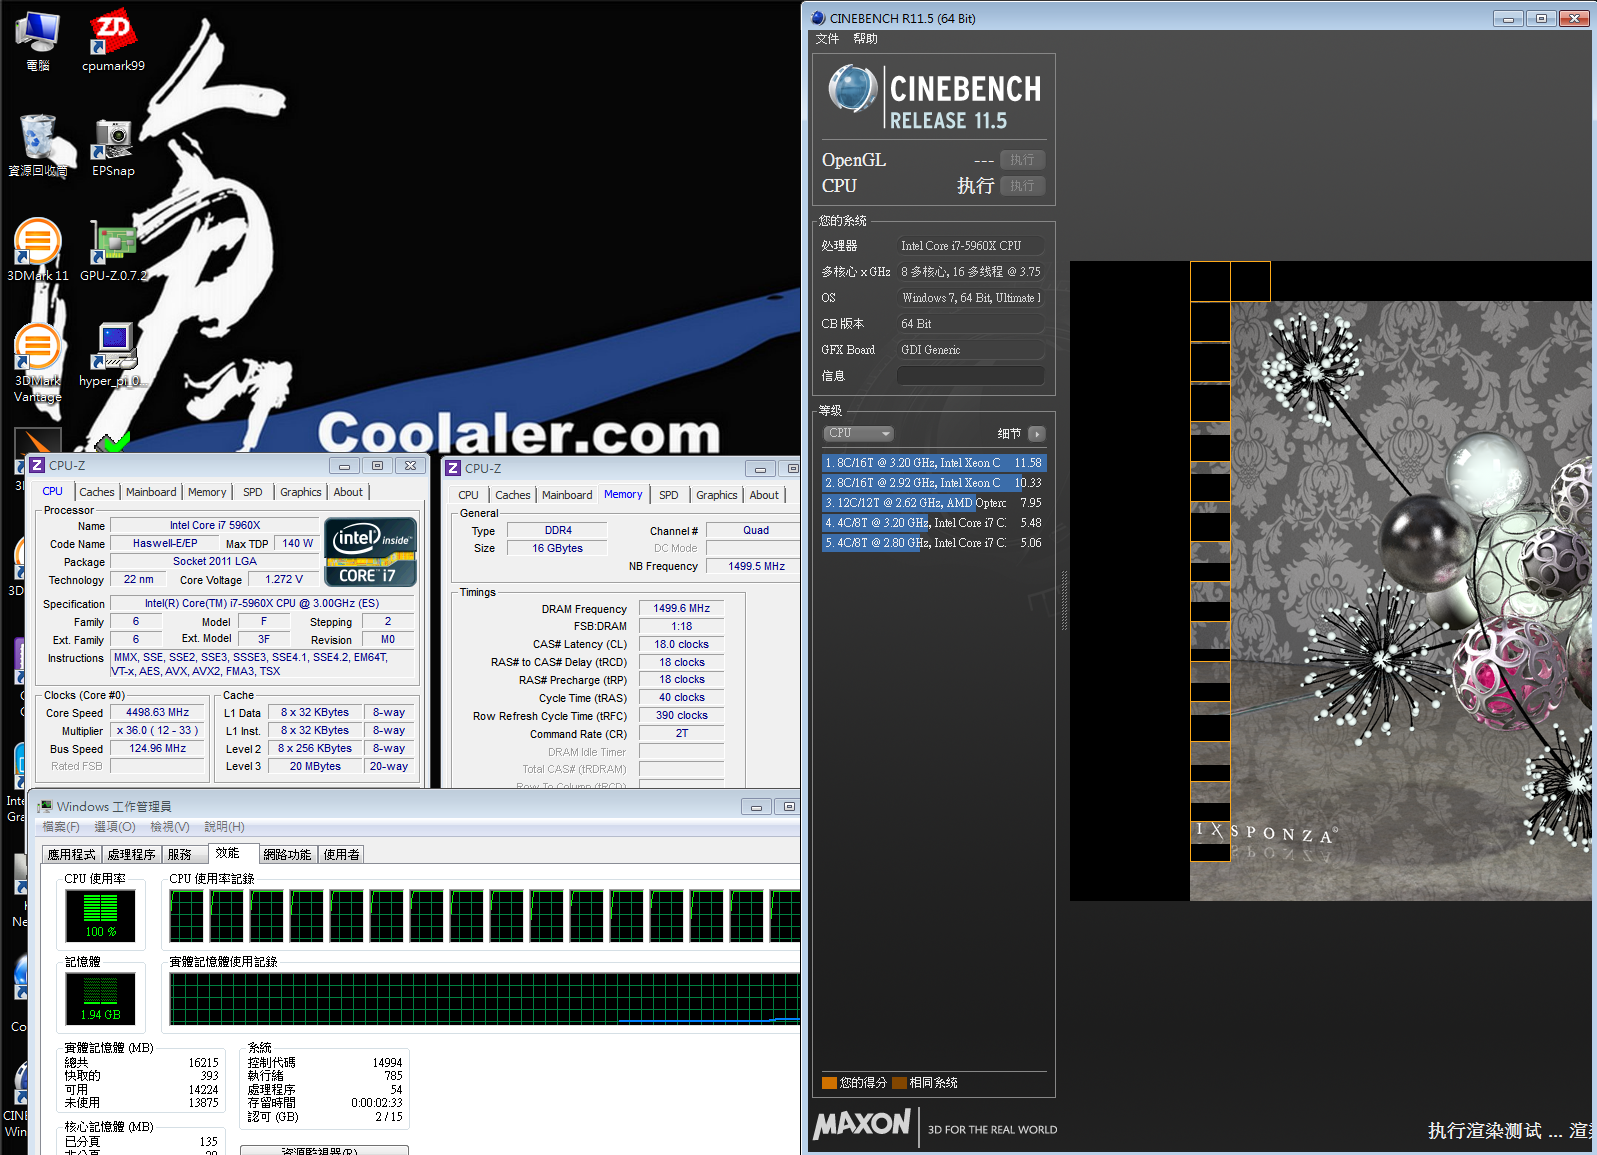The width and height of the screenshot is (1597, 1155).
Task: Select ranking row 2 Intel Xeon 10.33
Action: pyautogui.click(x=934, y=483)
